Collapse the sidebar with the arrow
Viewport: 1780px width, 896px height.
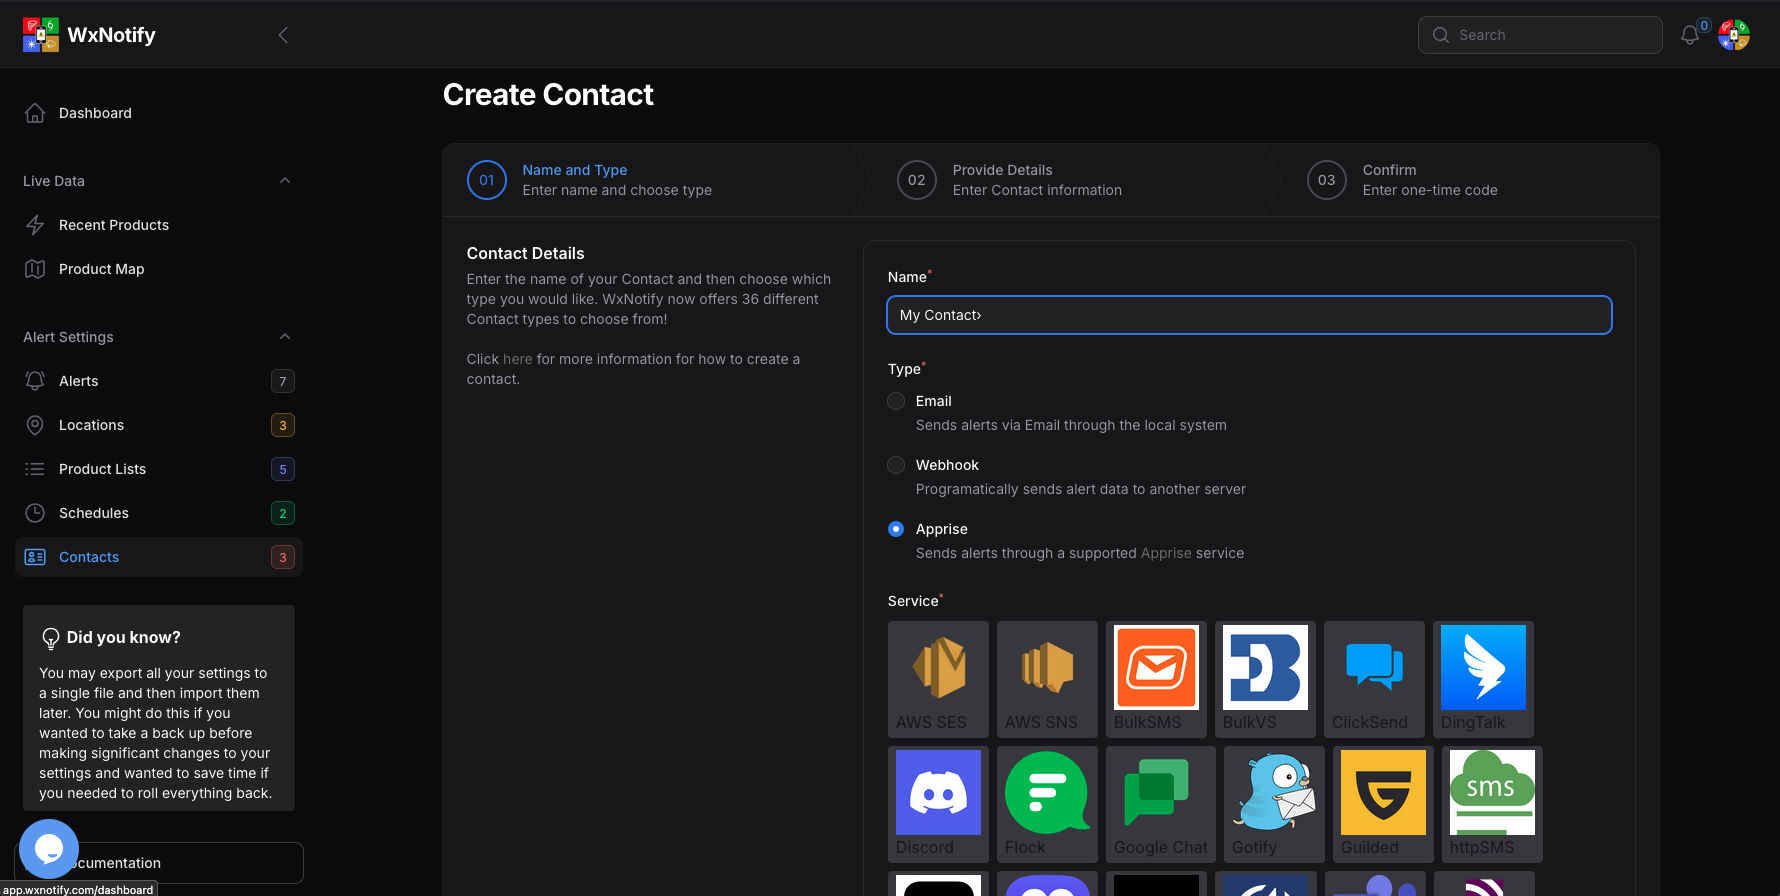[x=283, y=35]
